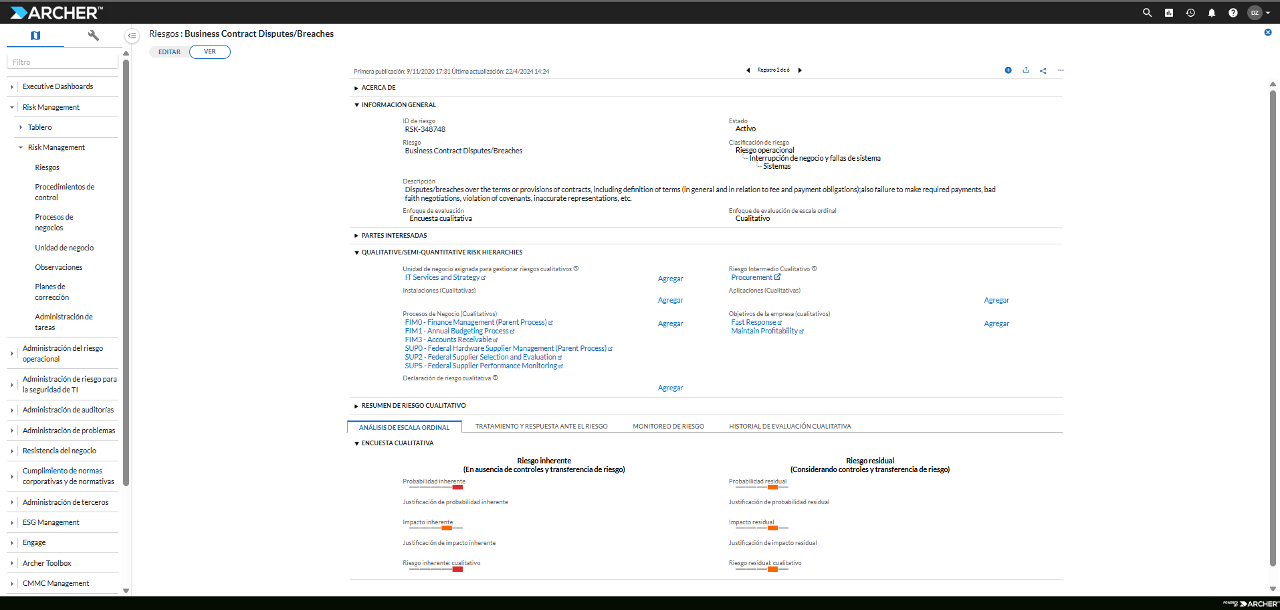Open the Monitoreo de Riesgo tab
Screen dimensions: 1280x610
668,426
